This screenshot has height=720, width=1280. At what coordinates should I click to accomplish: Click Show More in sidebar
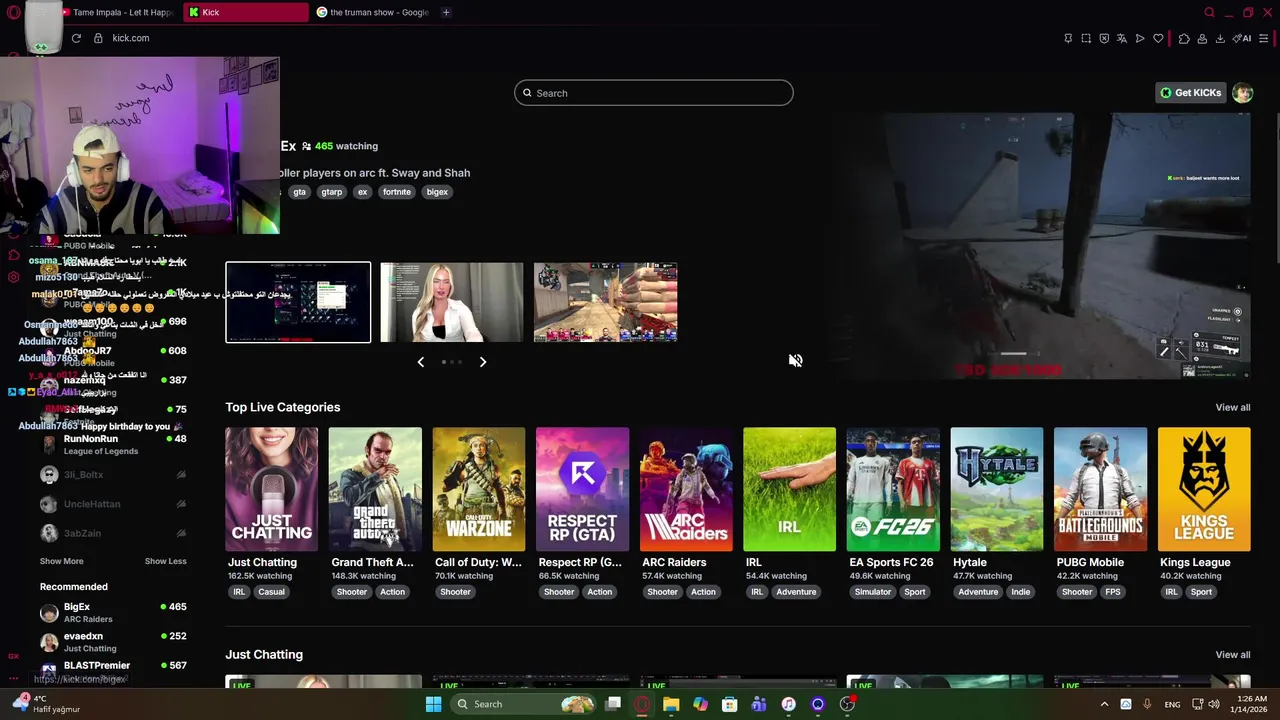coord(61,561)
